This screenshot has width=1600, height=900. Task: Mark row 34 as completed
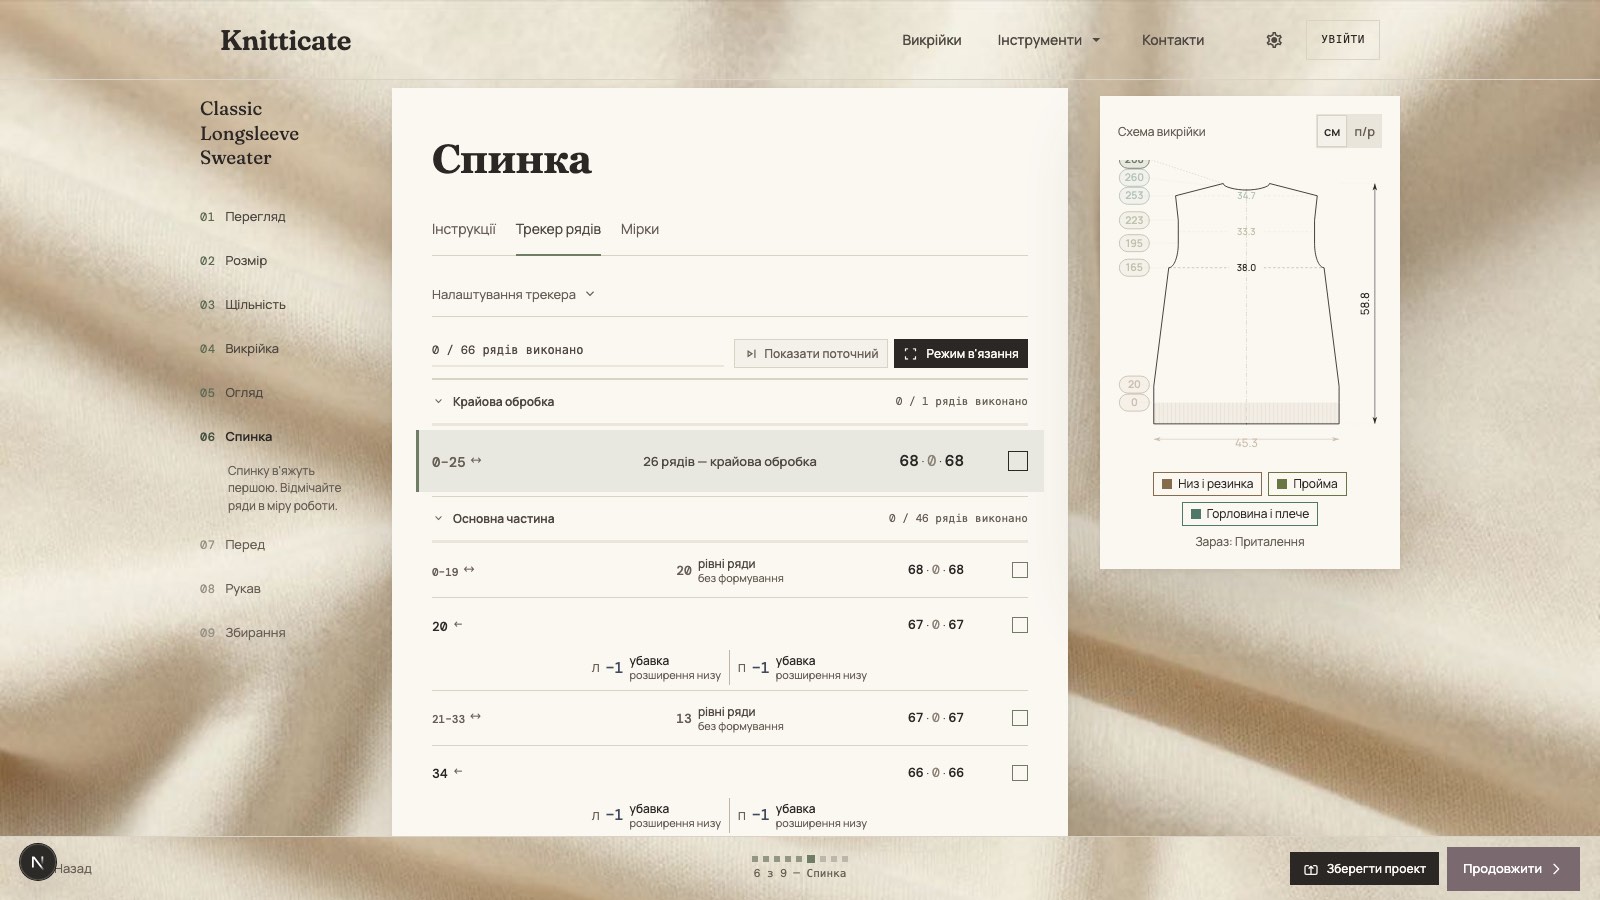1020,773
